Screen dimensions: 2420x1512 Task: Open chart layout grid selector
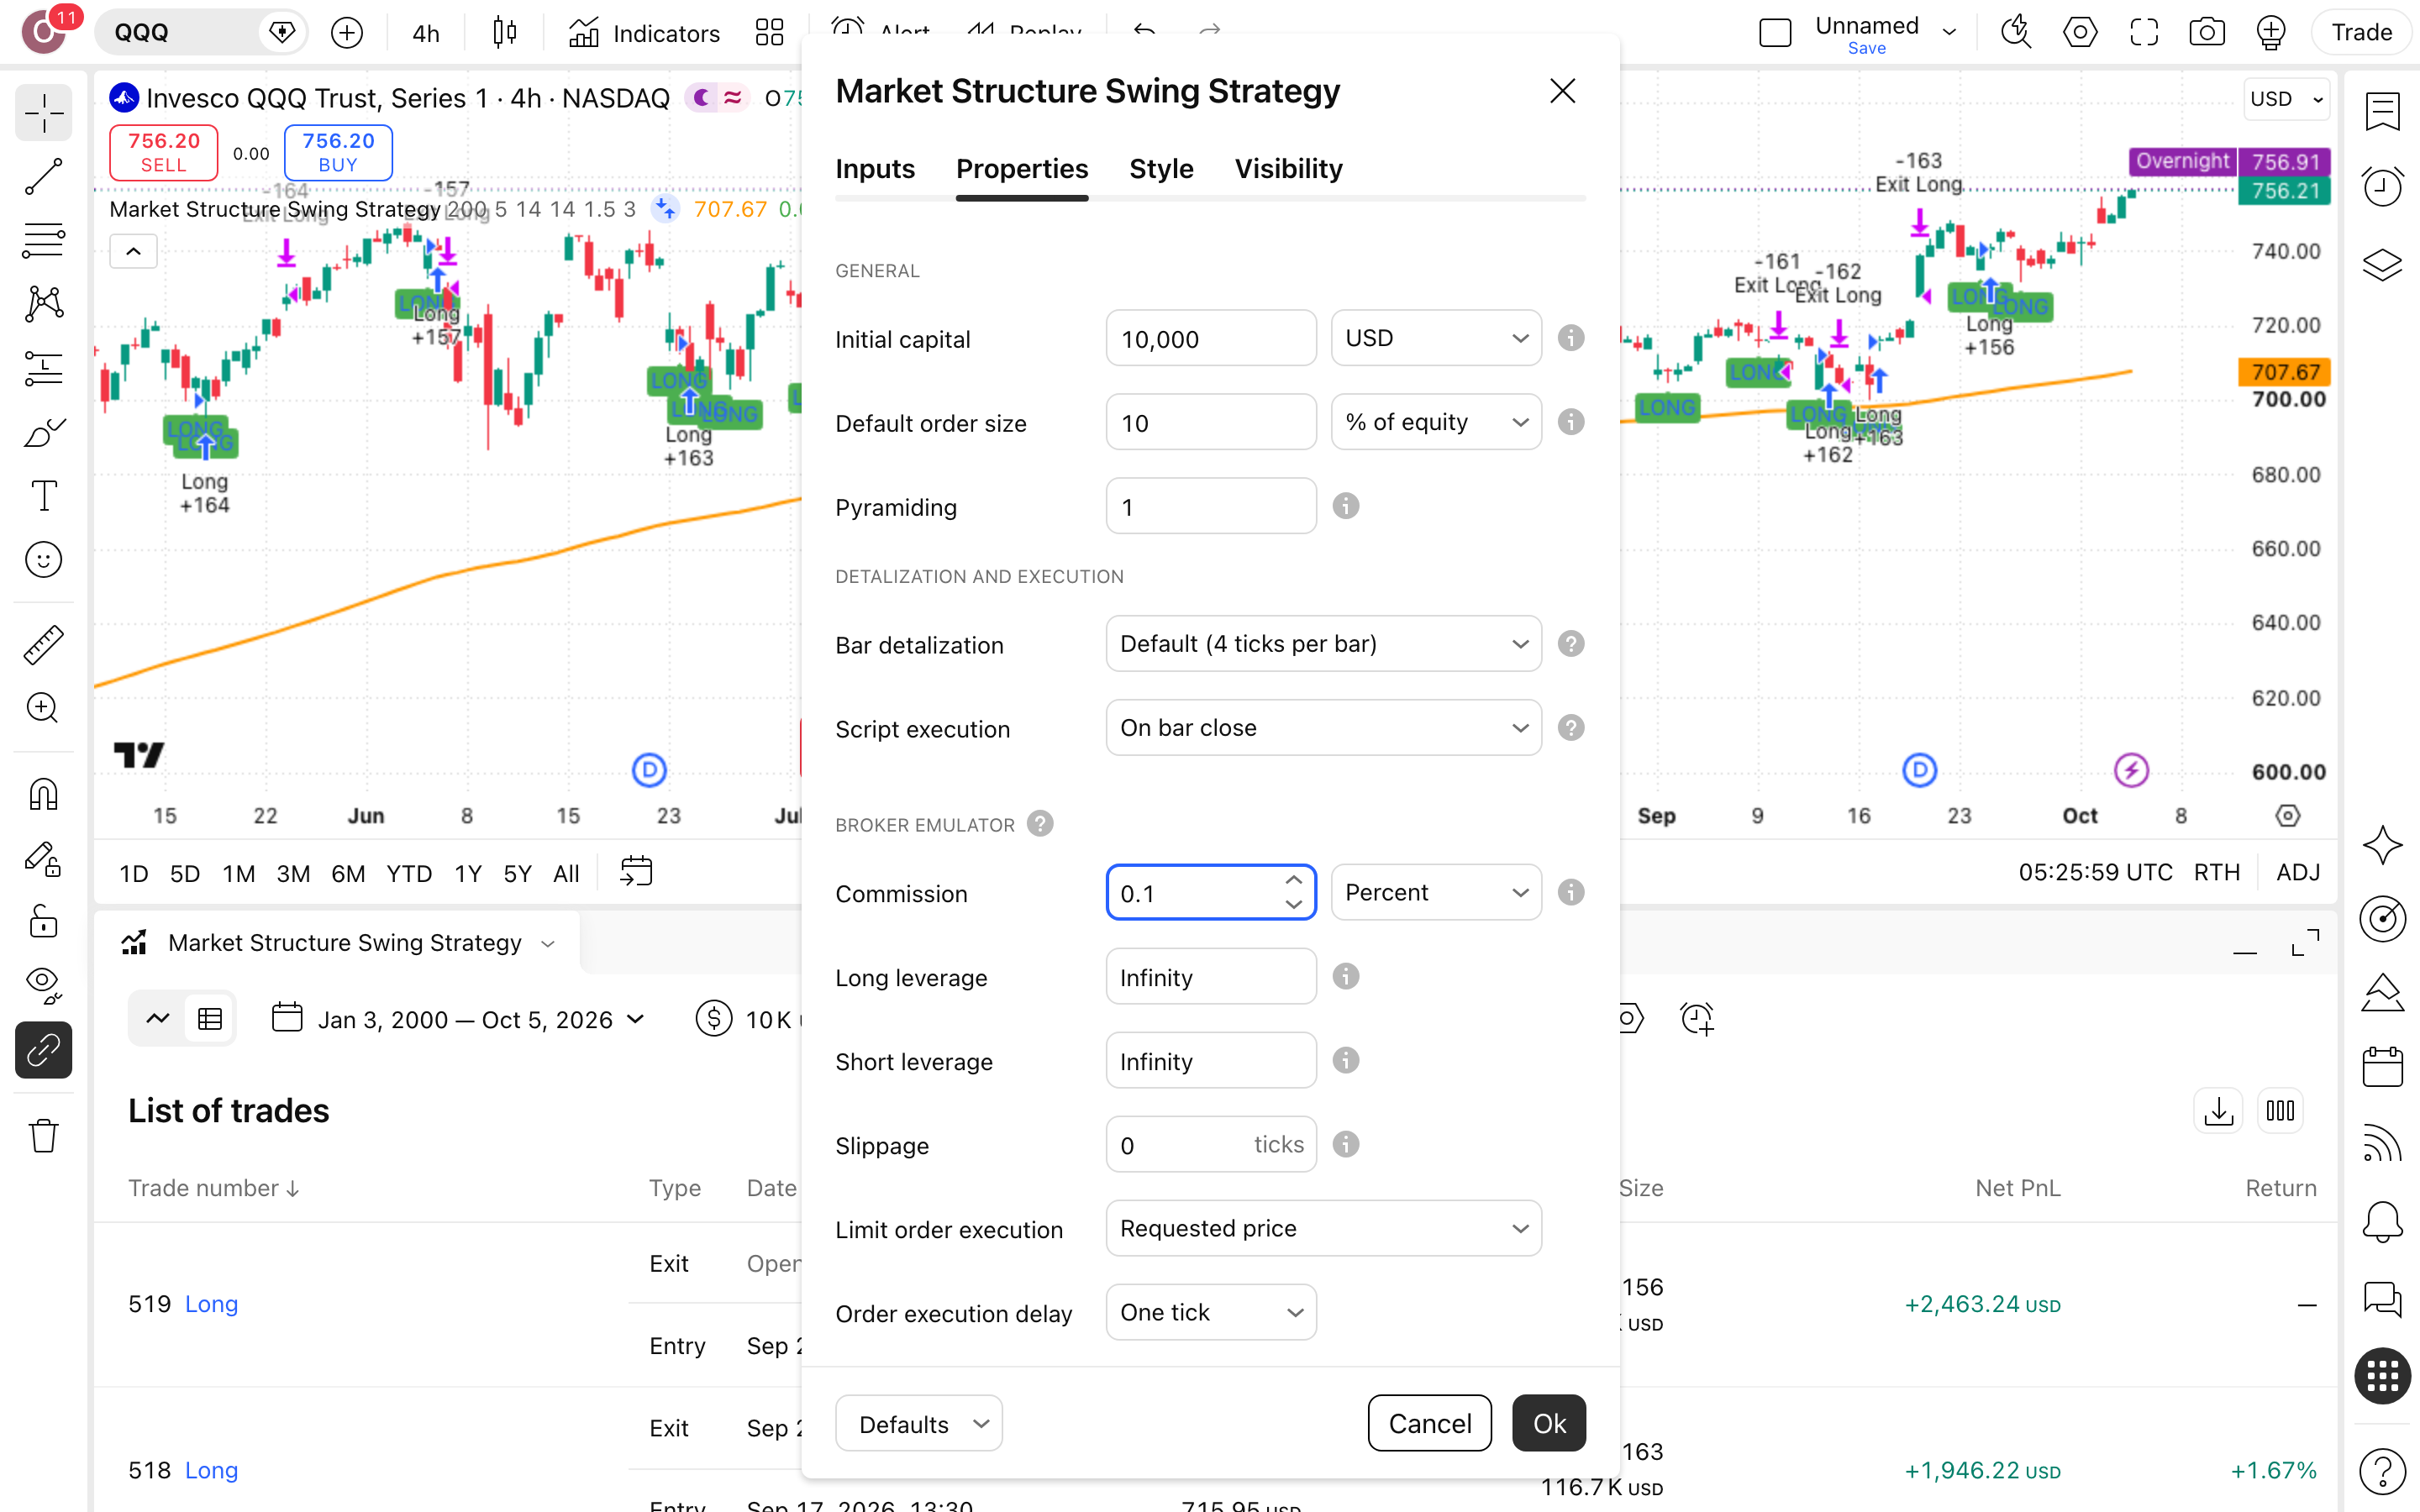tap(769, 33)
